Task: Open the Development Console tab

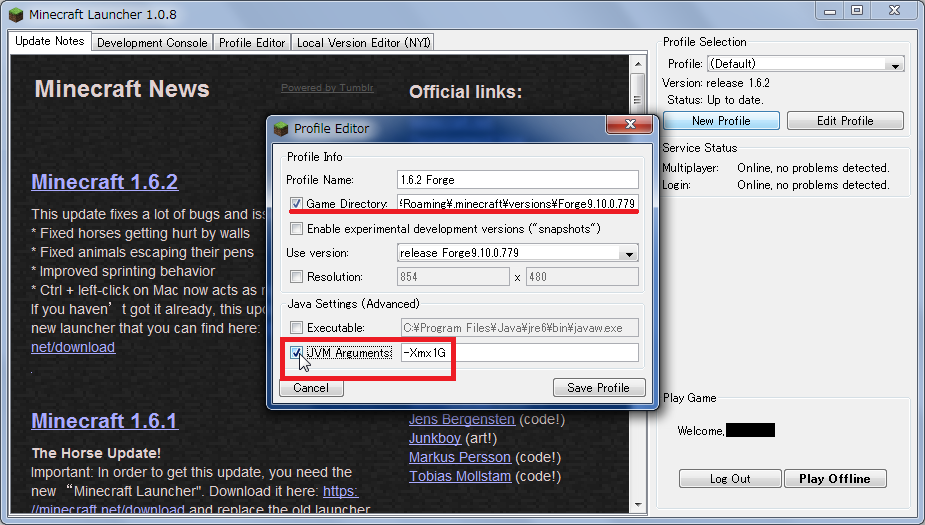Action: click(152, 42)
